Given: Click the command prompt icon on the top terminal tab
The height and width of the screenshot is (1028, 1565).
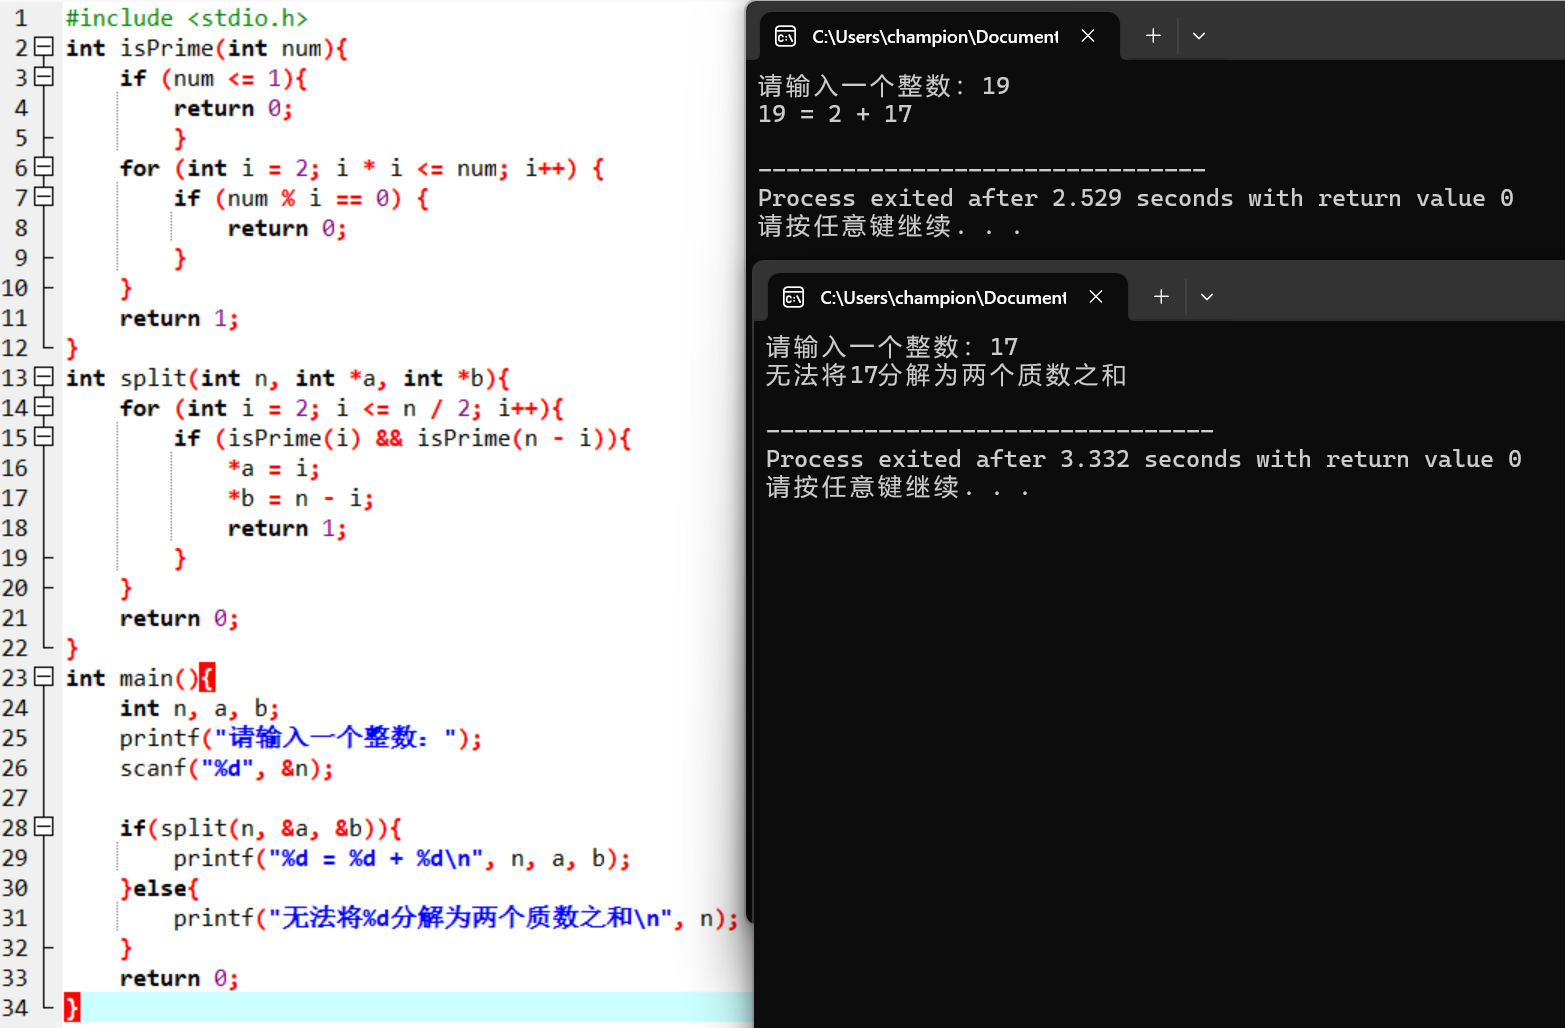Looking at the screenshot, I should pos(785,36).
